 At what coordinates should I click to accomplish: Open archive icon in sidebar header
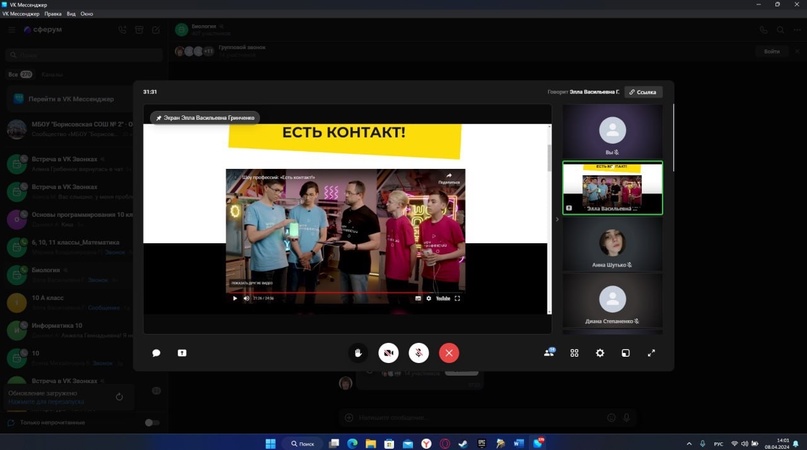tap(139, 30)
